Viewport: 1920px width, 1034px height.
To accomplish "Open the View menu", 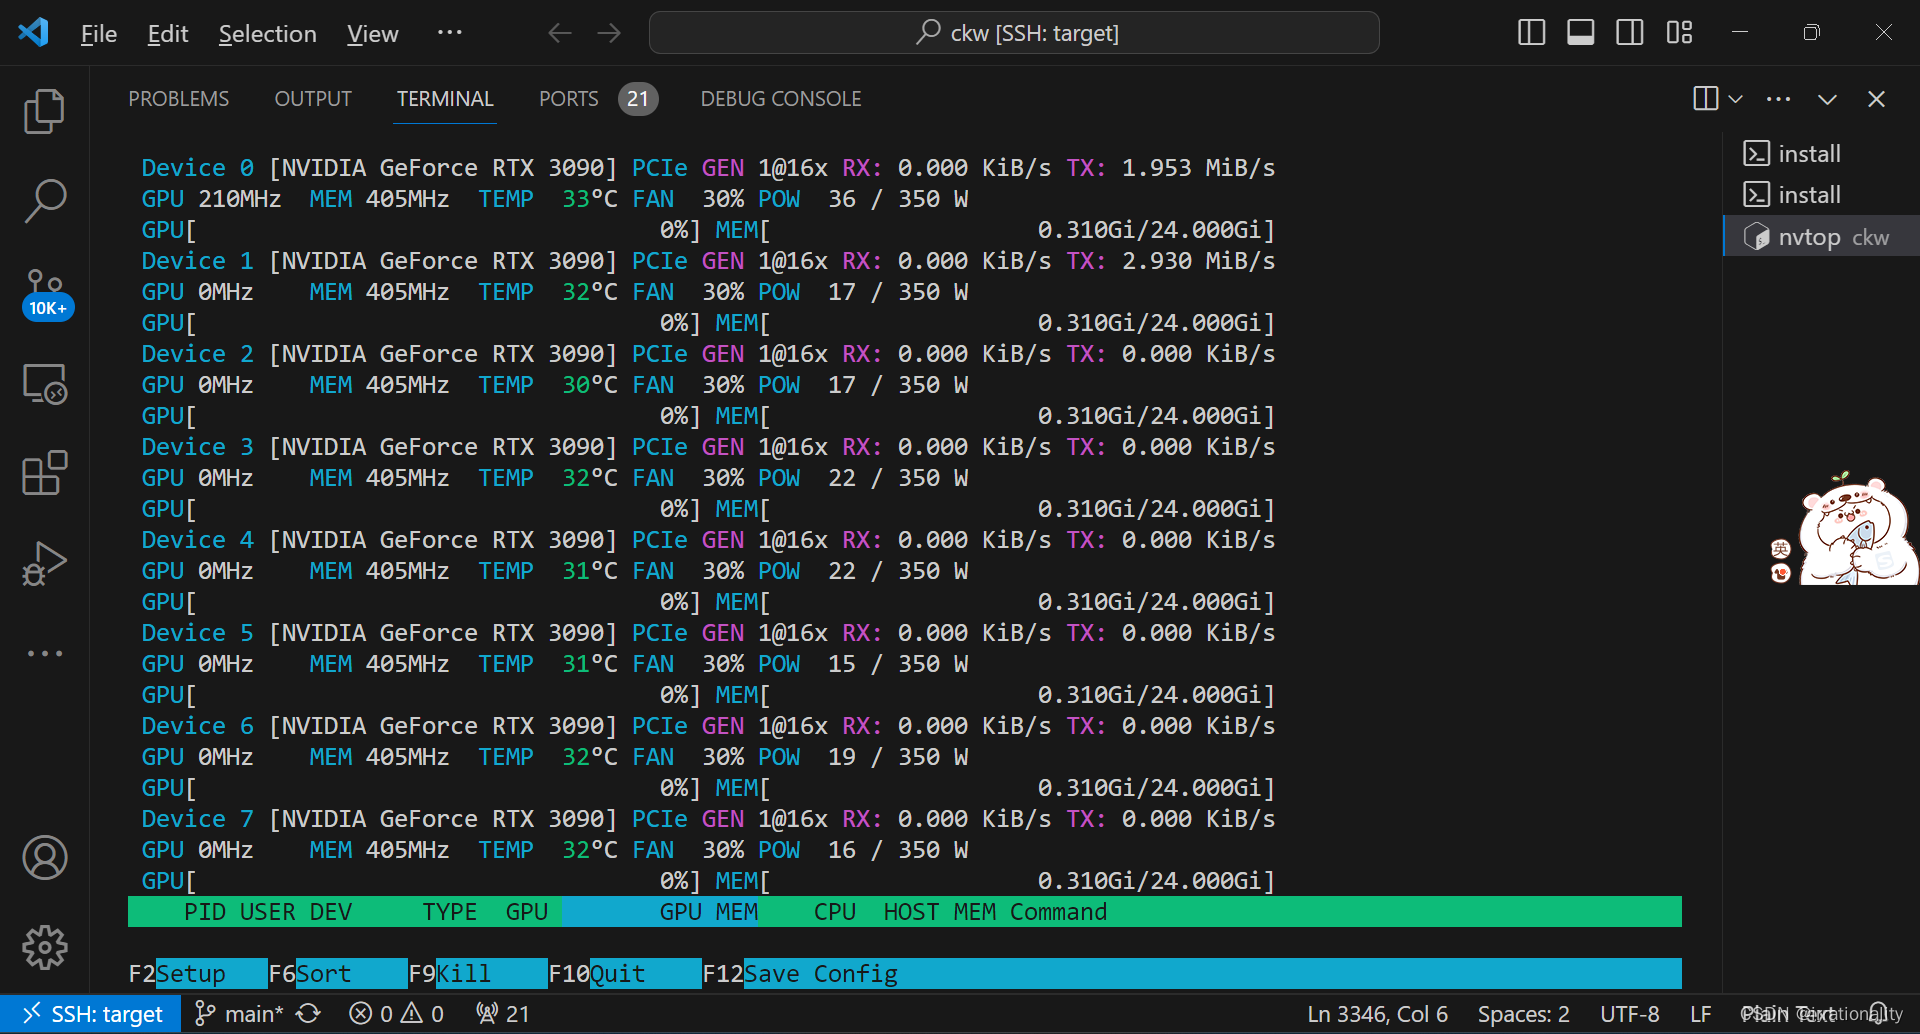I will [x=373, y=33].
